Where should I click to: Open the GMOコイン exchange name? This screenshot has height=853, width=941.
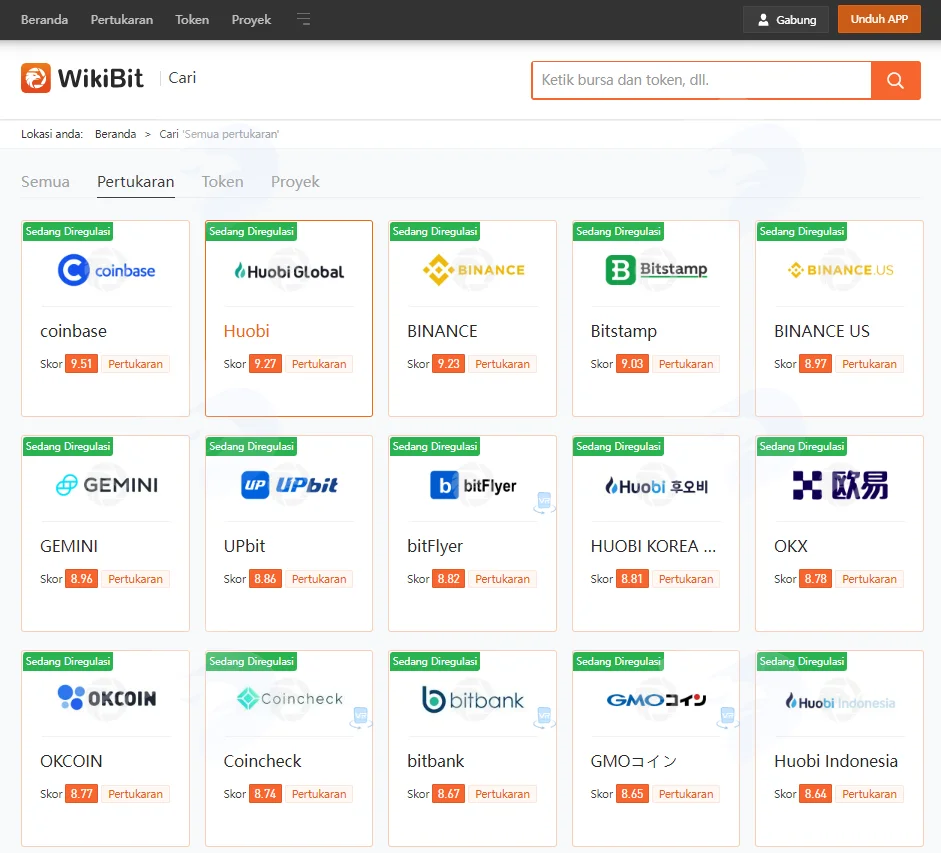coord(634,761)
